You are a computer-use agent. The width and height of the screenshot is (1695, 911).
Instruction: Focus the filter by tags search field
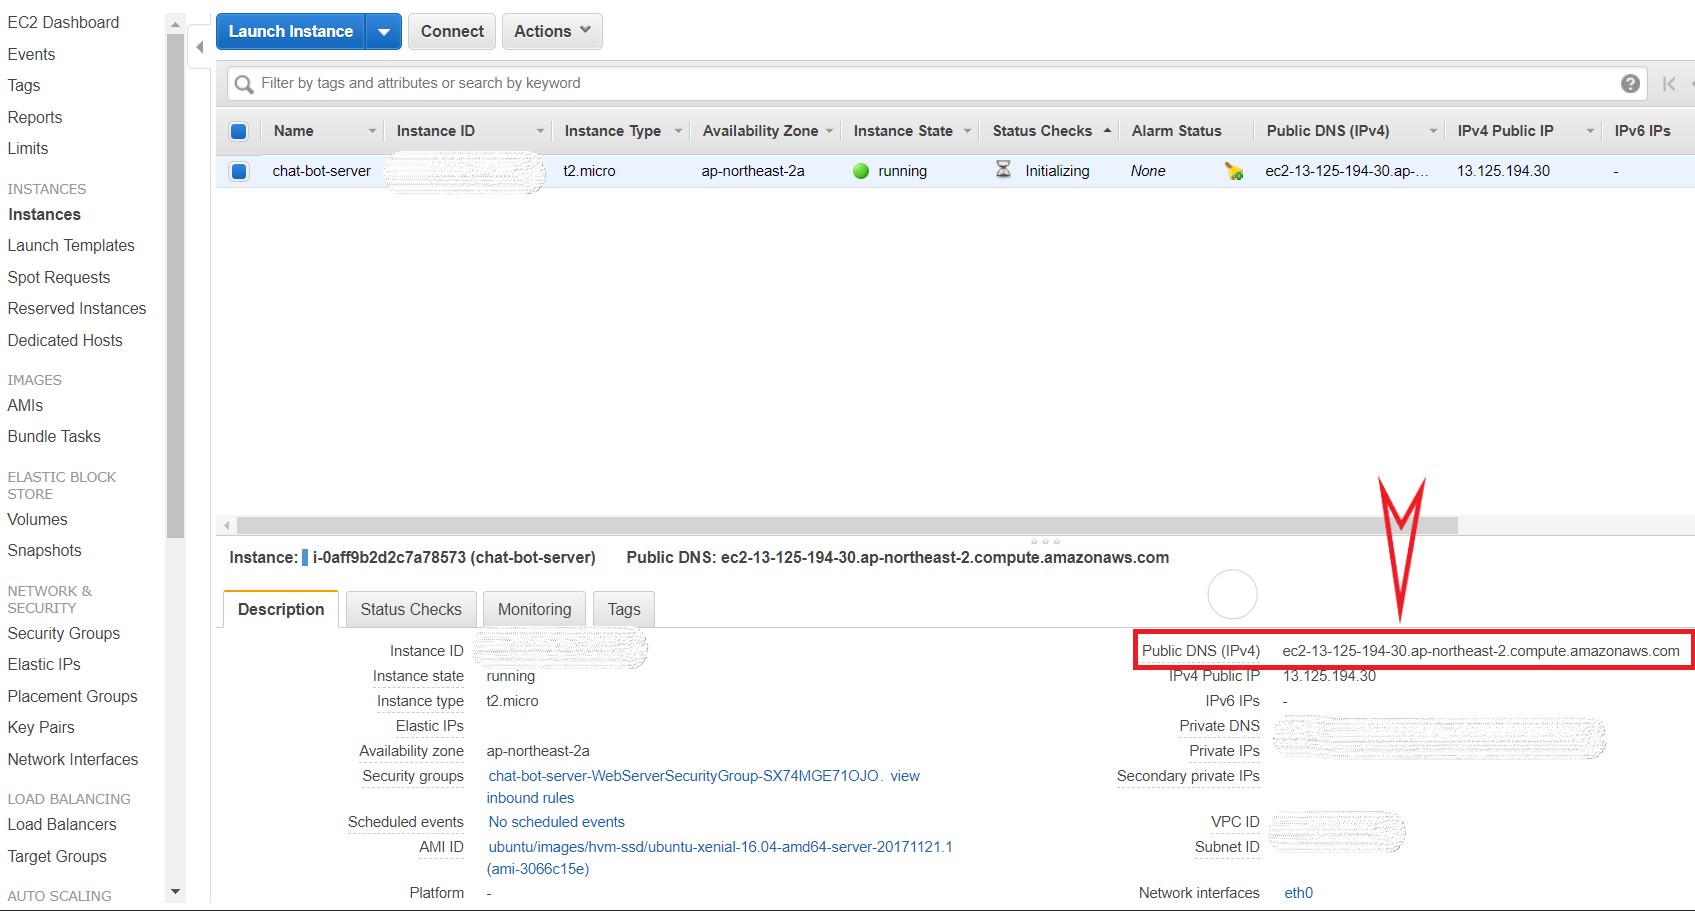(935, 84)
